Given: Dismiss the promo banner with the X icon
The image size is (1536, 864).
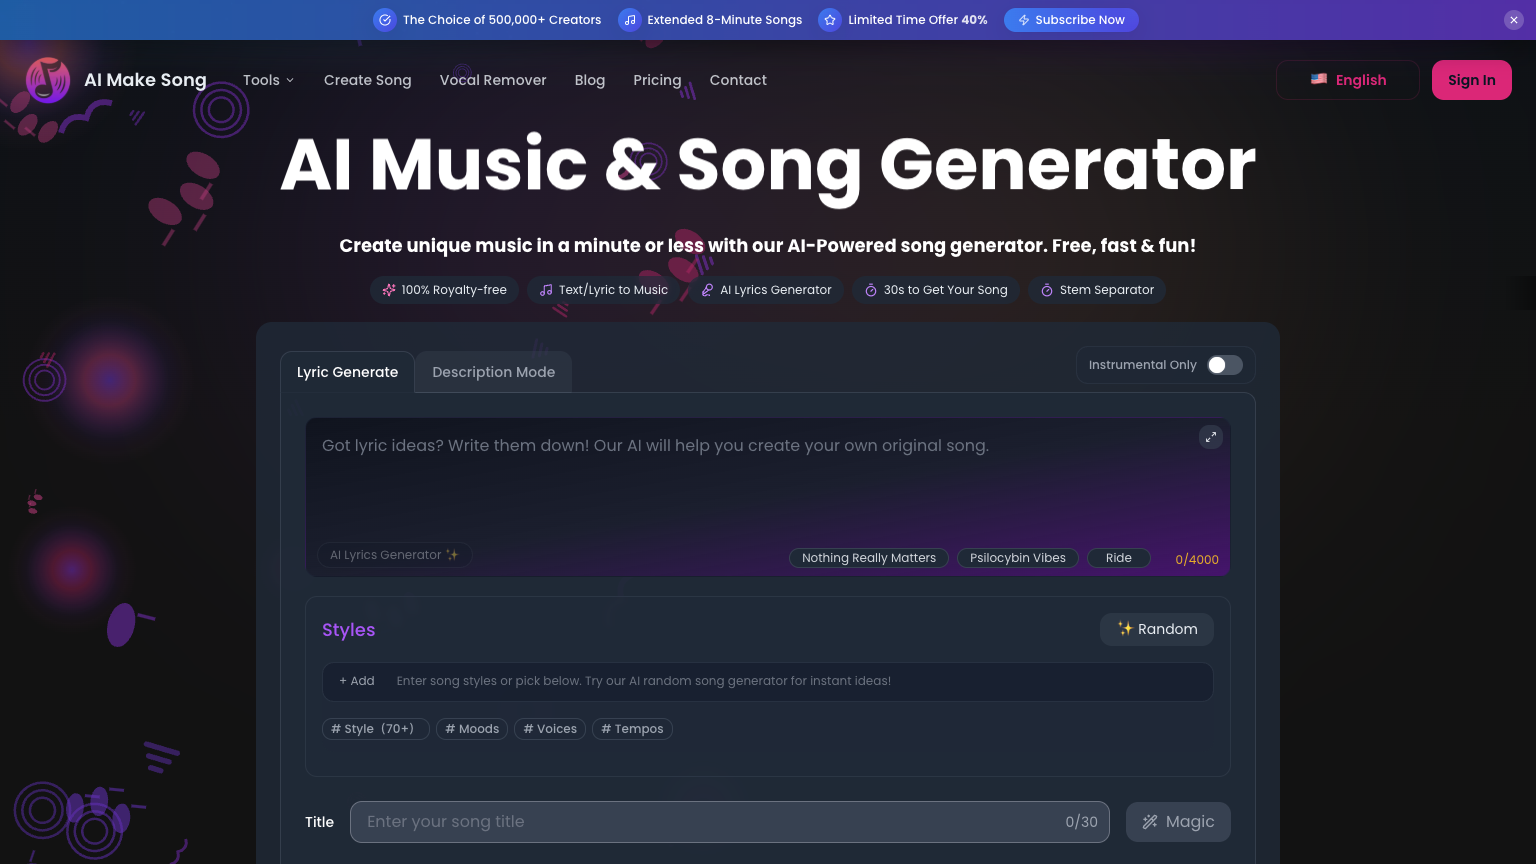Looking at the screenshot, I should pyautogui.click(x=1513, y=20).
